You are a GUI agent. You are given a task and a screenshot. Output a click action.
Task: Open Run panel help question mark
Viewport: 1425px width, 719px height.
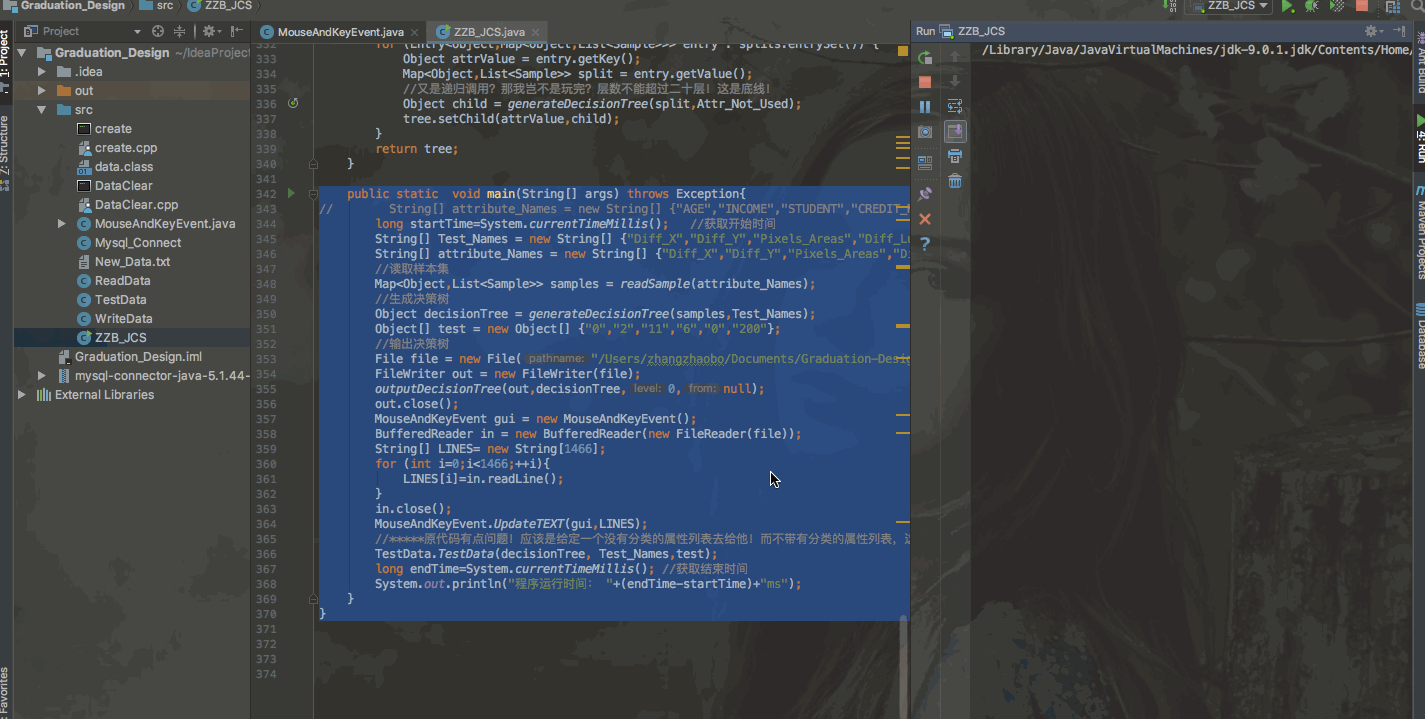click(925, 244)
